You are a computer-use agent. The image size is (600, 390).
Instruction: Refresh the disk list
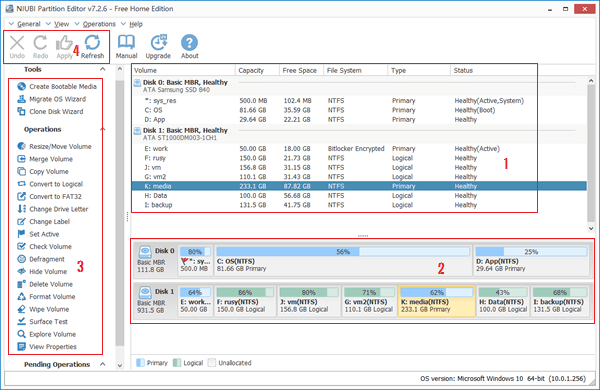[x=92, y=47]
